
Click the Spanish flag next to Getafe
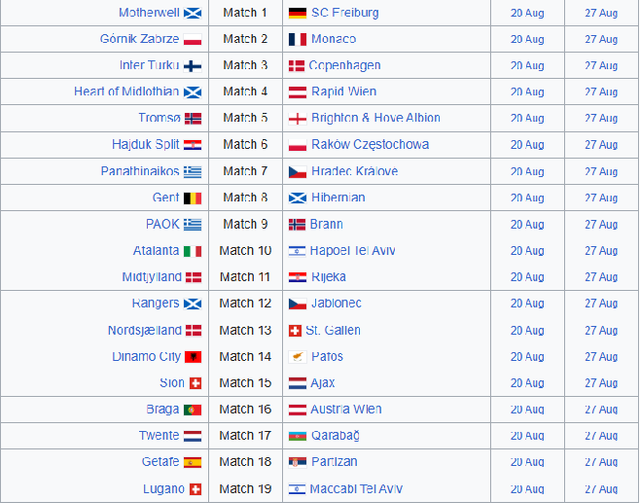pyautogui.click(x=193, y=463)
